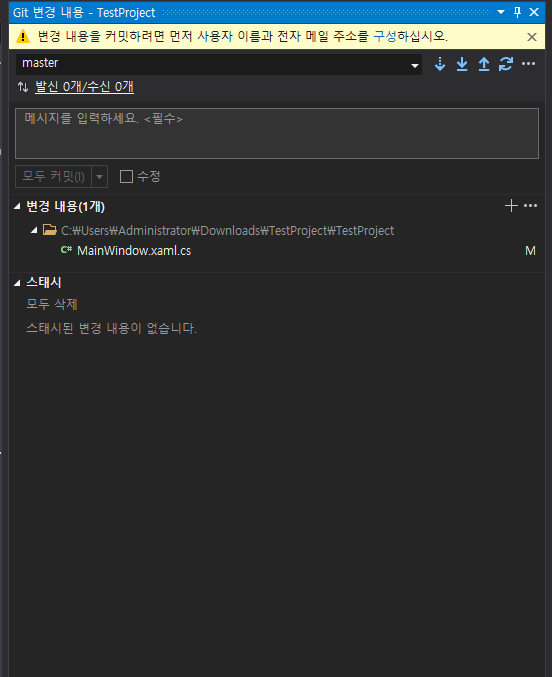Click the M modified status marker
552x677 pixels.
click(x=530, y=251)
